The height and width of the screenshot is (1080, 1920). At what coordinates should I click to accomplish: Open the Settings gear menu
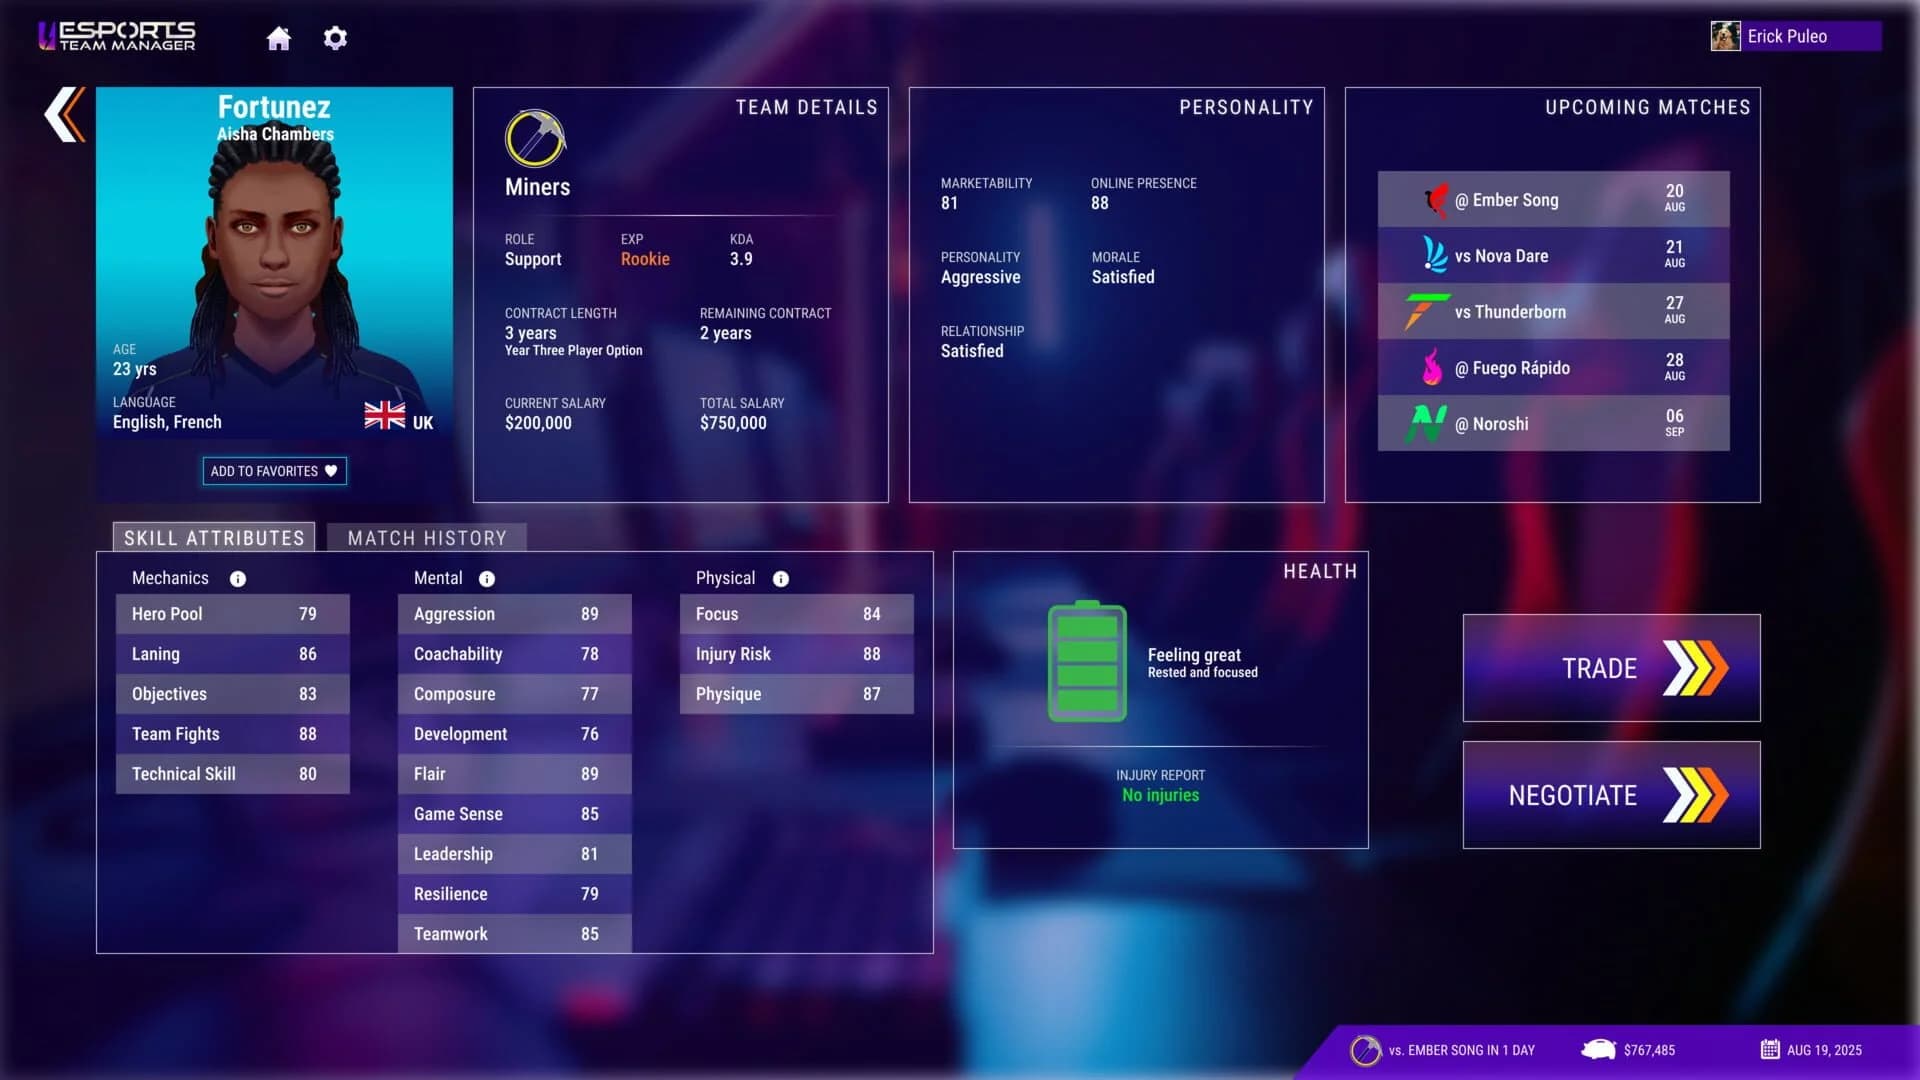pyautogui.click(x=335, y=38)
